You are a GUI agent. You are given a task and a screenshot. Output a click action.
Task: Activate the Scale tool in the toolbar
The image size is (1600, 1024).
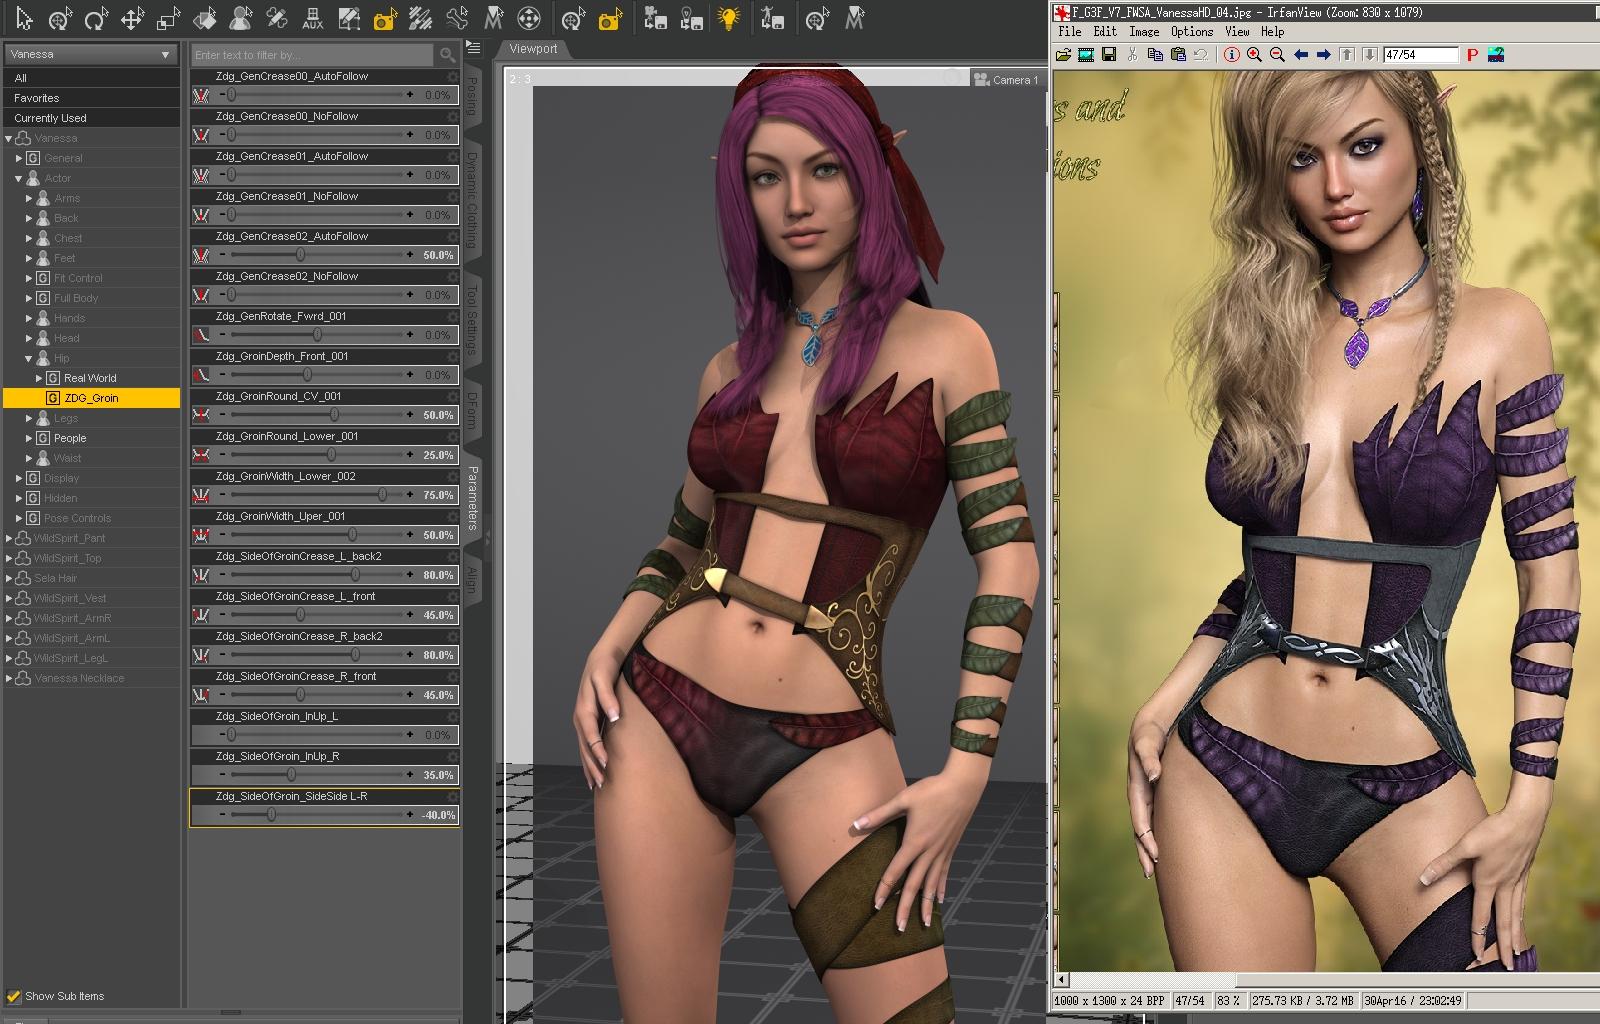[x=168, y=19]
